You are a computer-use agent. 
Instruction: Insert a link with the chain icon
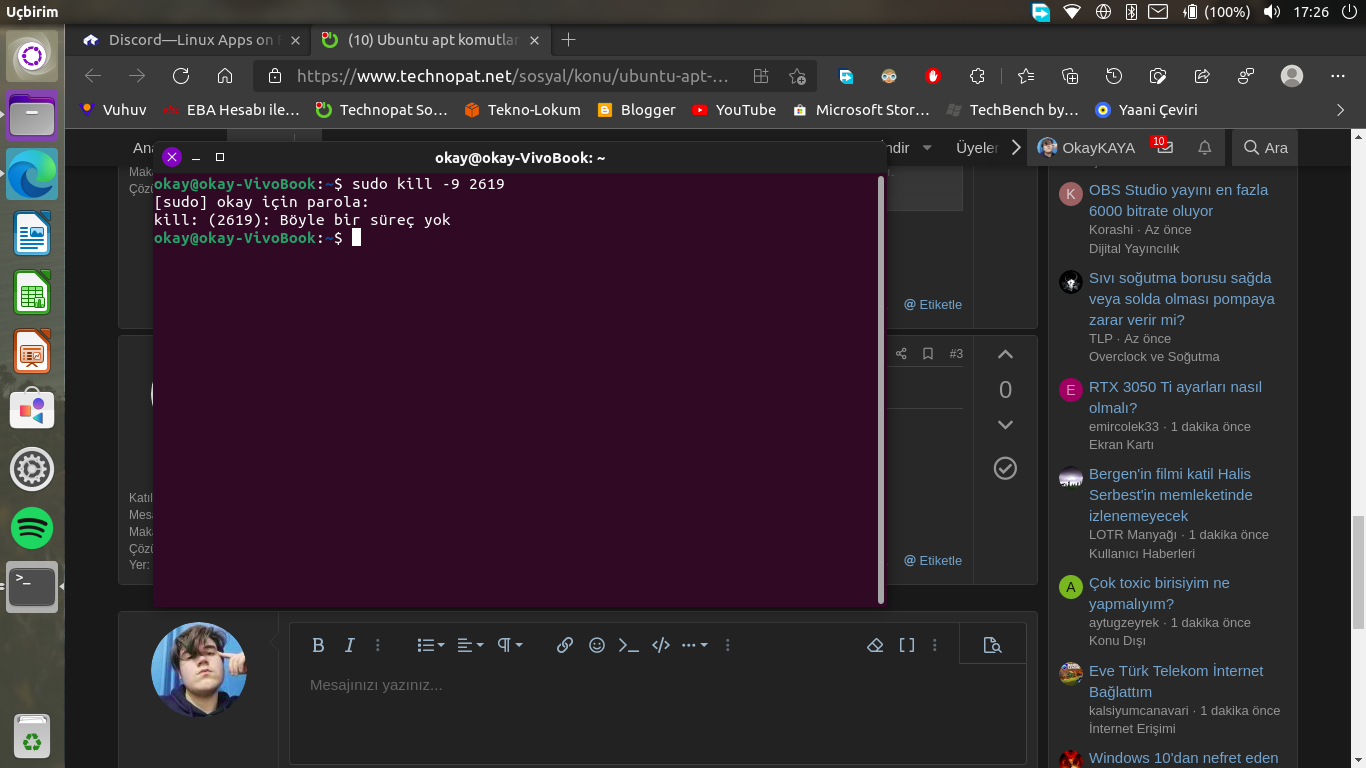[565, 645]
